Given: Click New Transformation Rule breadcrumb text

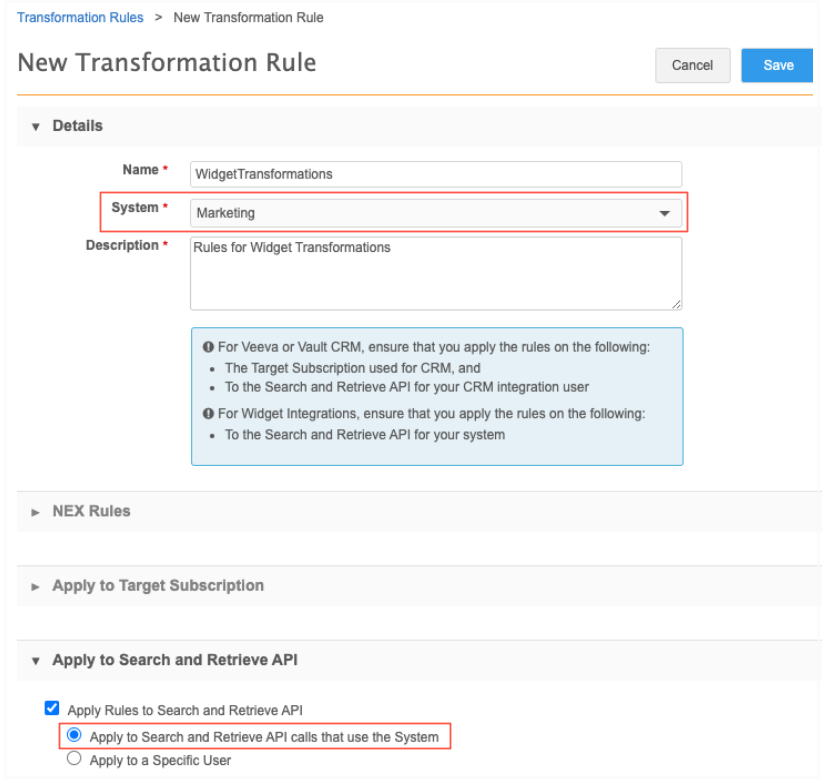Looking at the screenshot, I should (x=248, y=17).
